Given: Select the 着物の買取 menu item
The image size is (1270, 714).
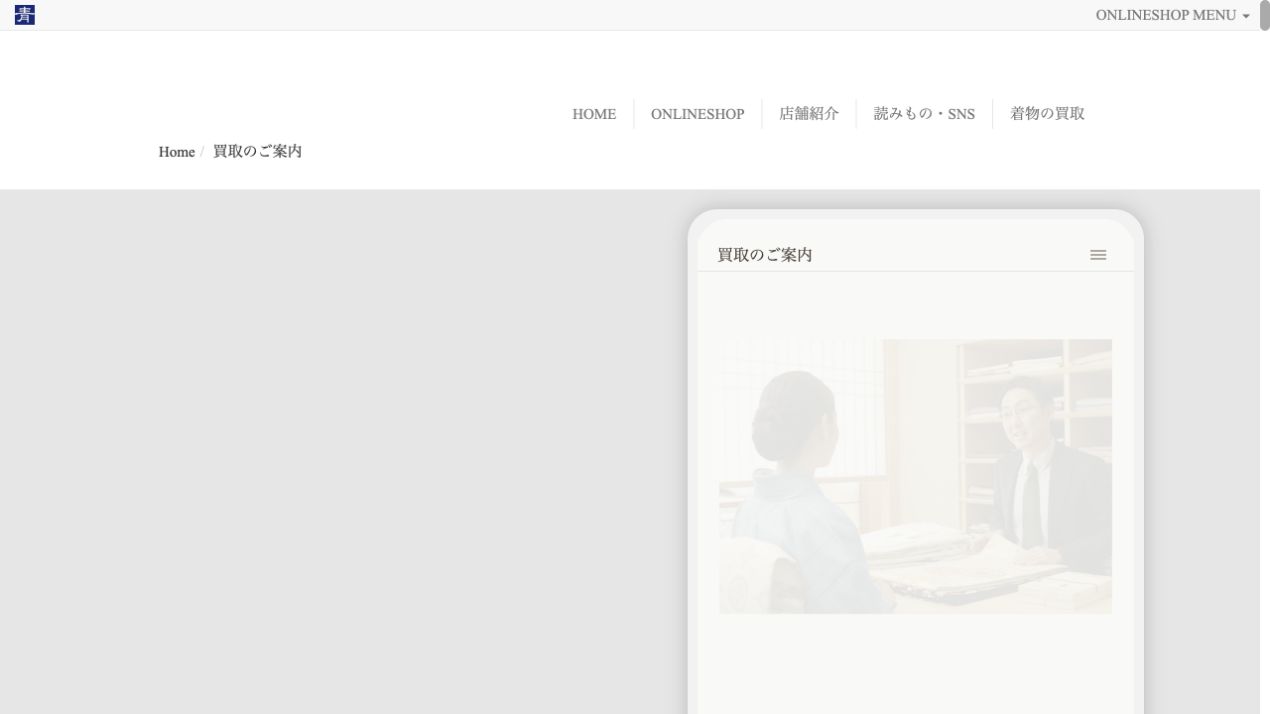Looking at the screenshot, I should point(1047,114).
